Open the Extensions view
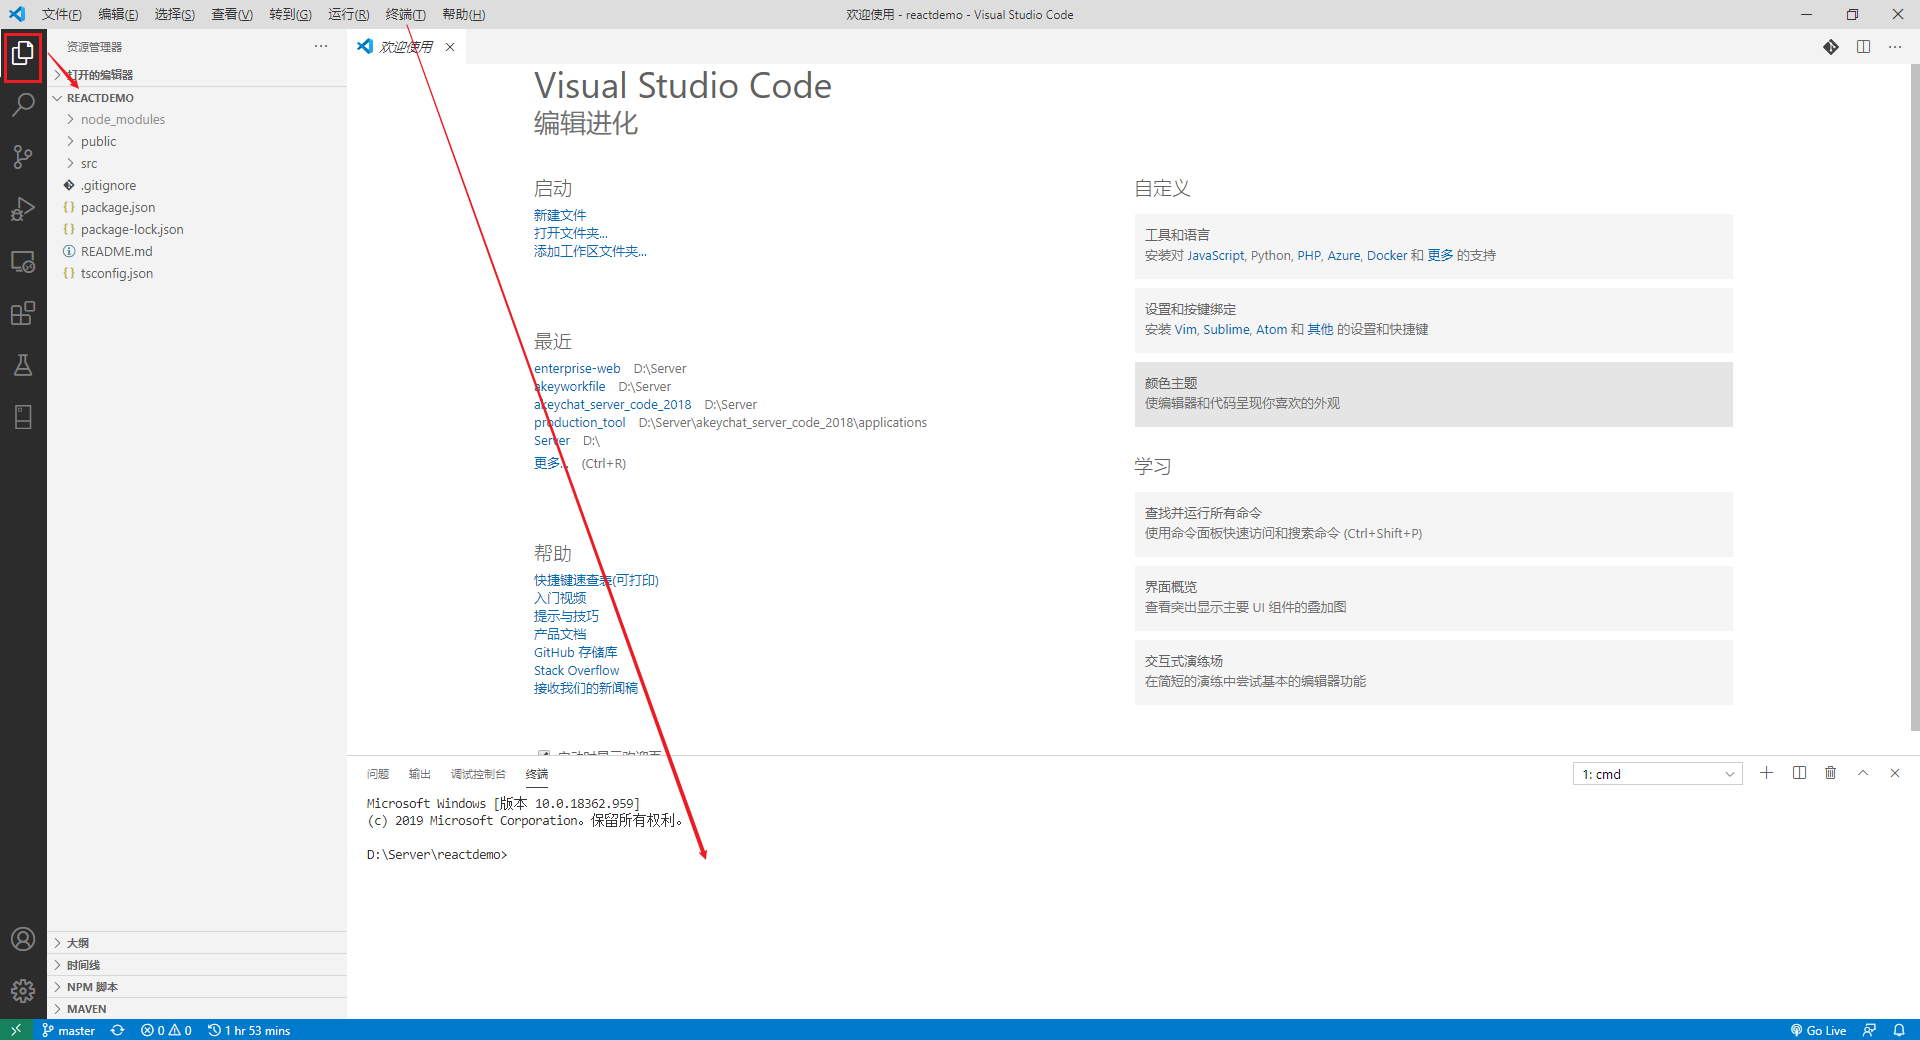1920x1040 pixels. point(23,313)
